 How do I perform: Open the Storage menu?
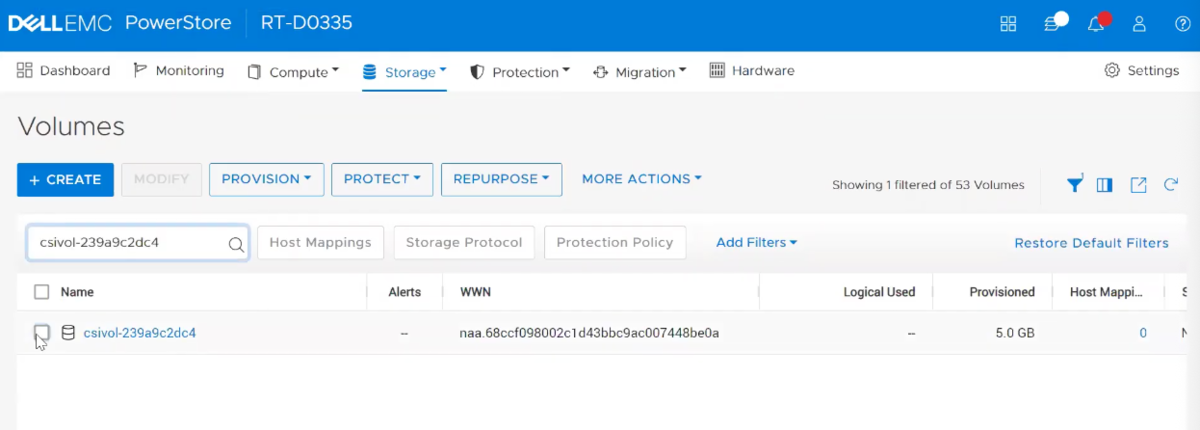pyautogui.click(x=404, y=72)
